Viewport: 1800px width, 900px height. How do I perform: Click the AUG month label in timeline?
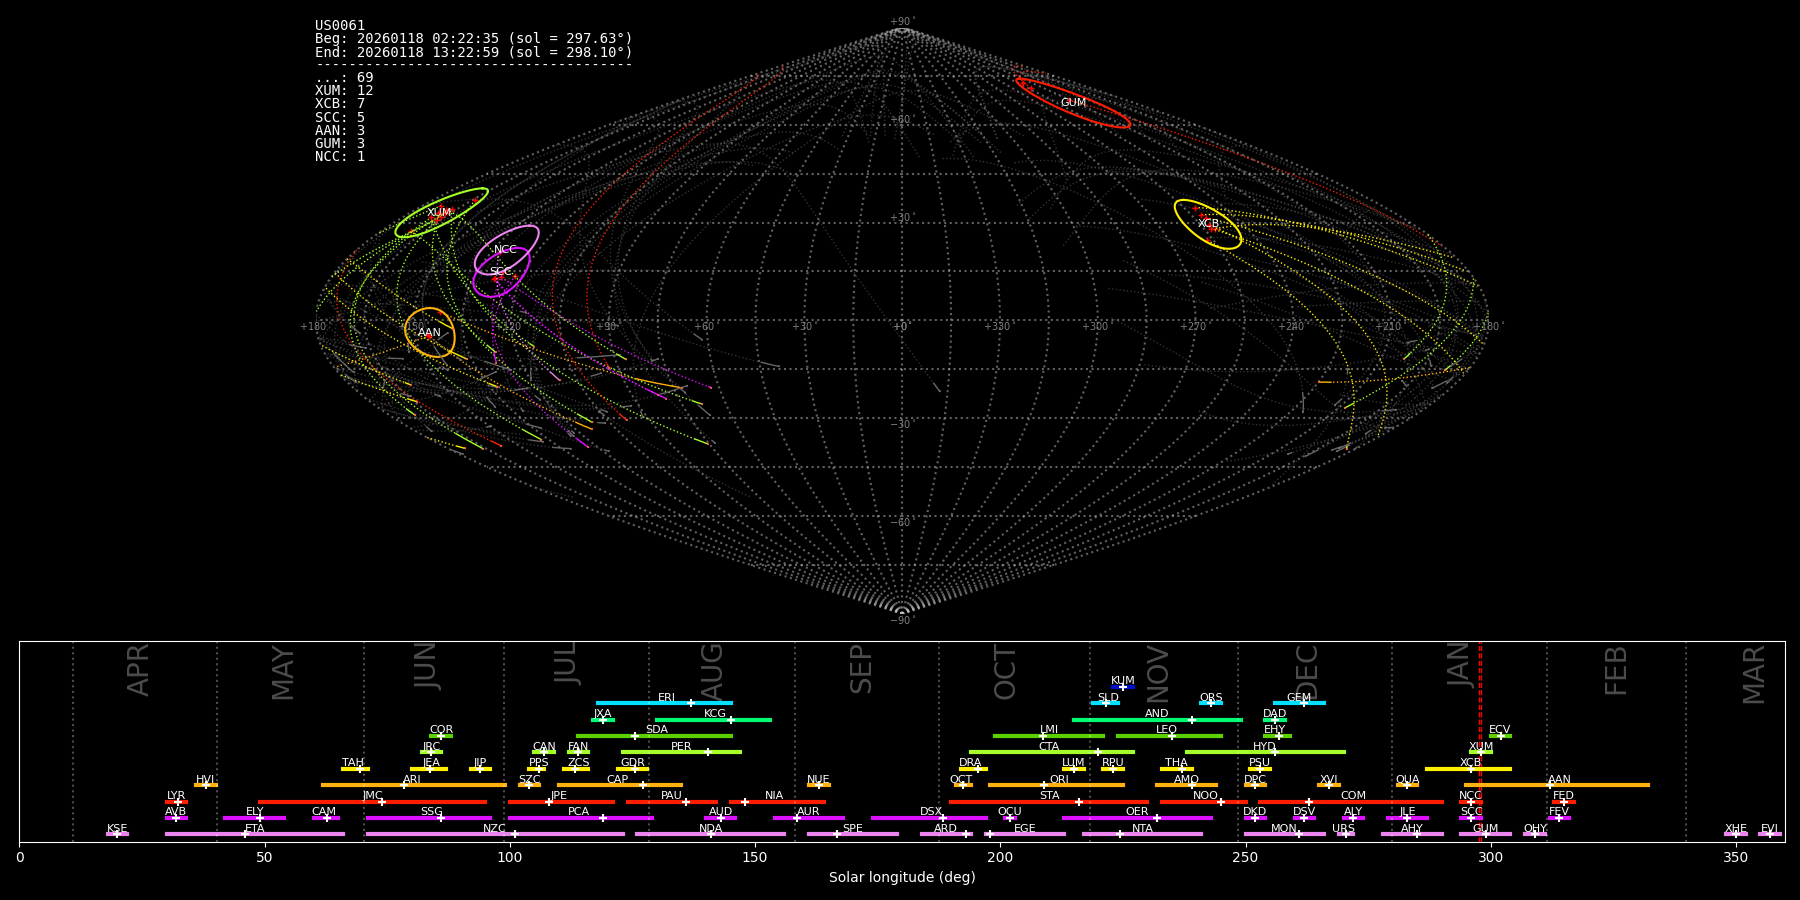(712, 671)
